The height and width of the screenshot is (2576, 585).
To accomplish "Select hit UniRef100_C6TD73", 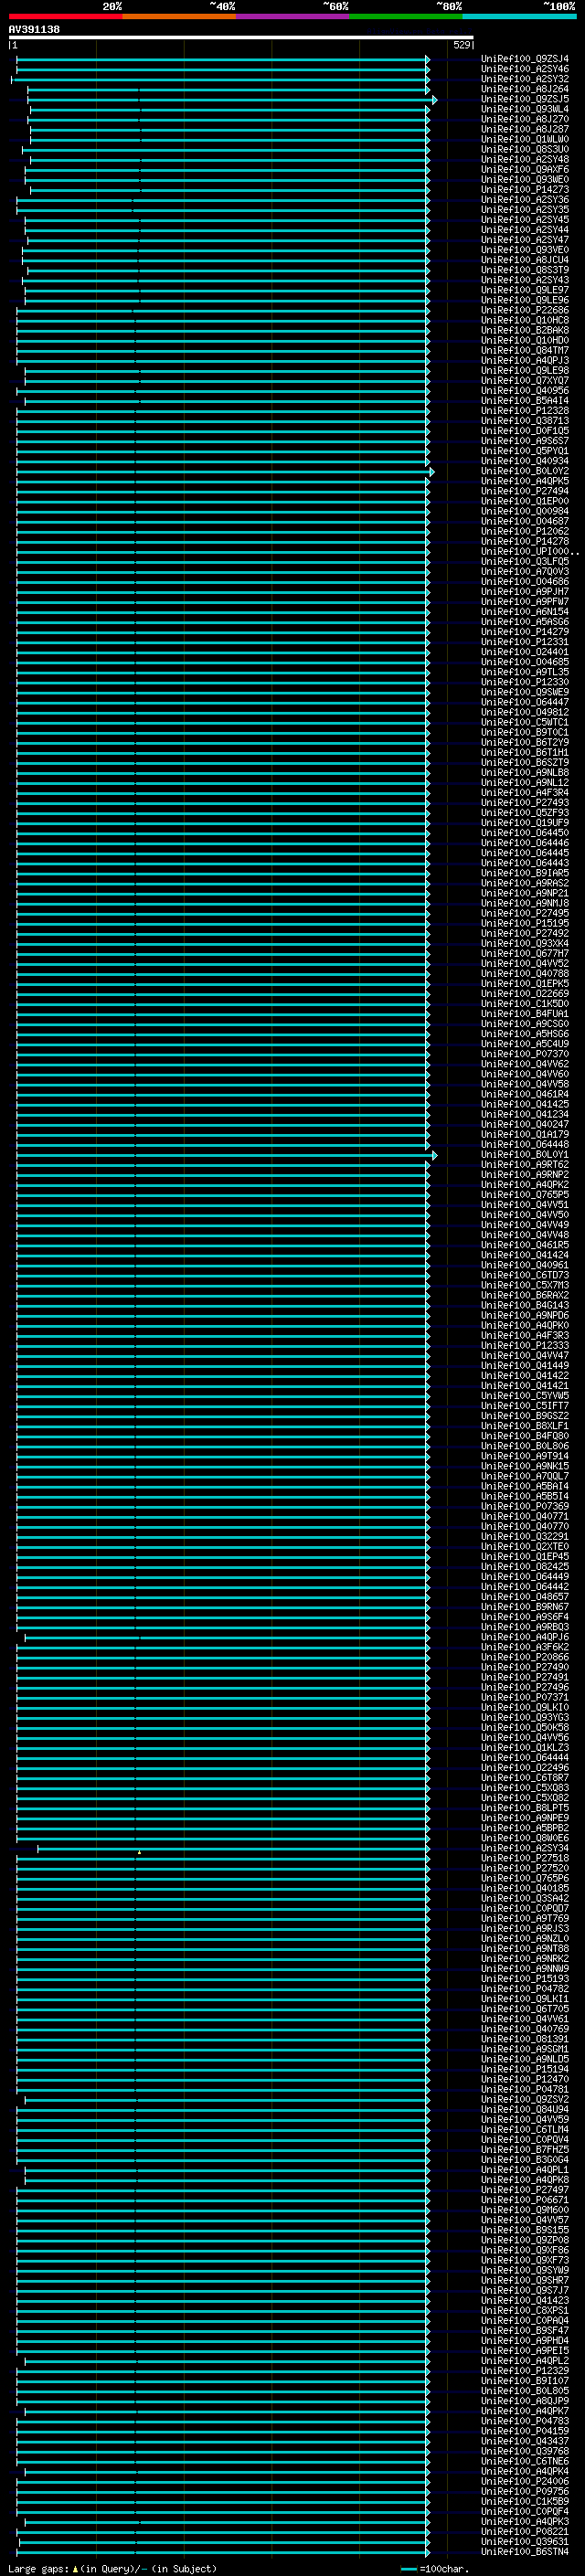I will (x=524, y=1276).
